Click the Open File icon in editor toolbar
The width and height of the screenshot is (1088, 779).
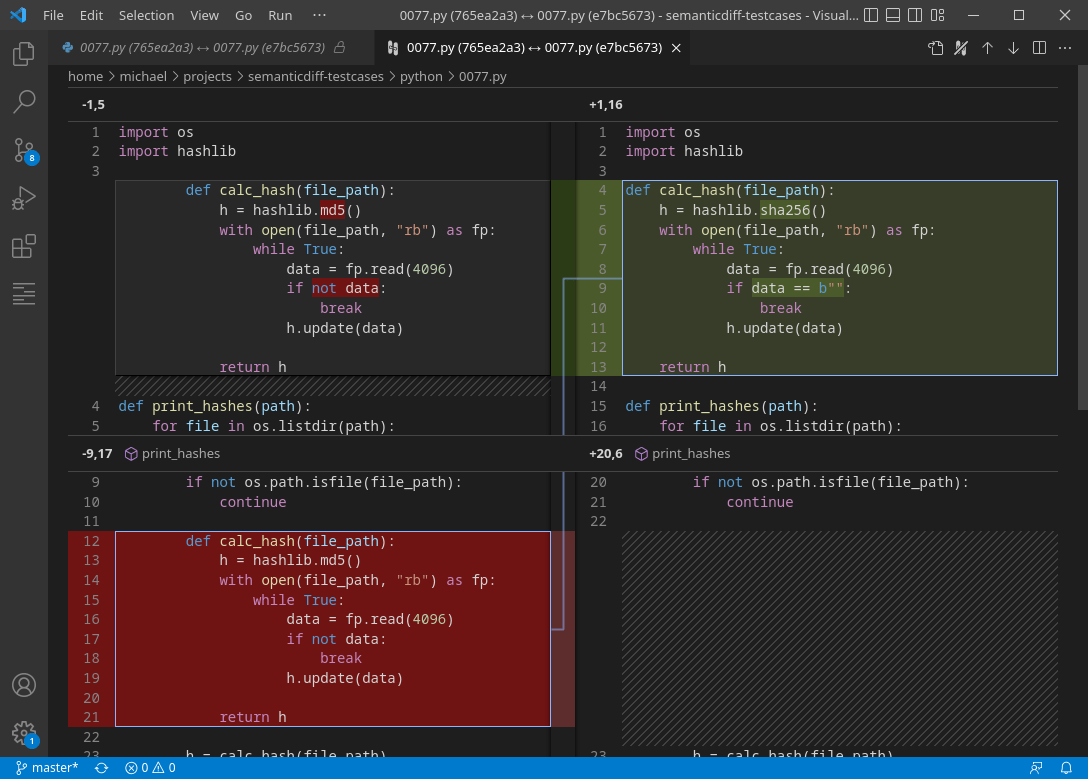click(935, 48)
